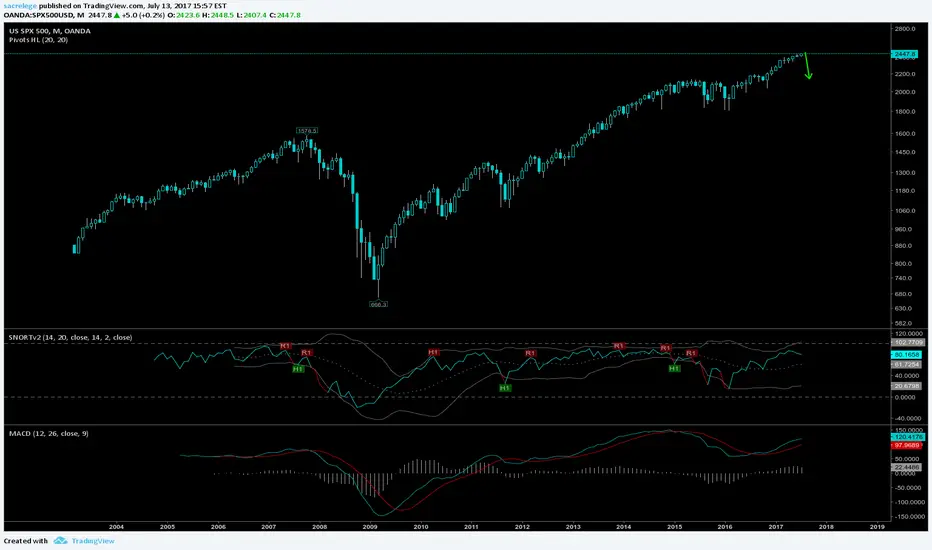Screen dimensions: 932x550
Task: Click the 1060.0 price axis label
Action: [905, 210]
